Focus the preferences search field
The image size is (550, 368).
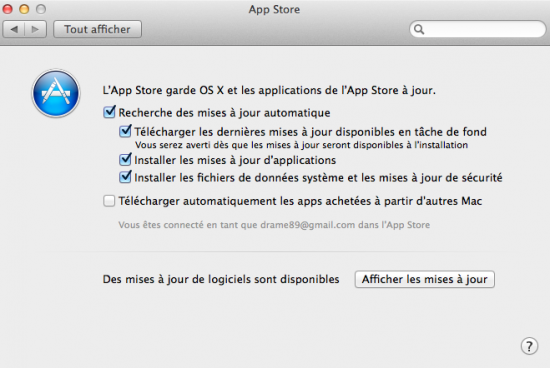click(478, 29)
